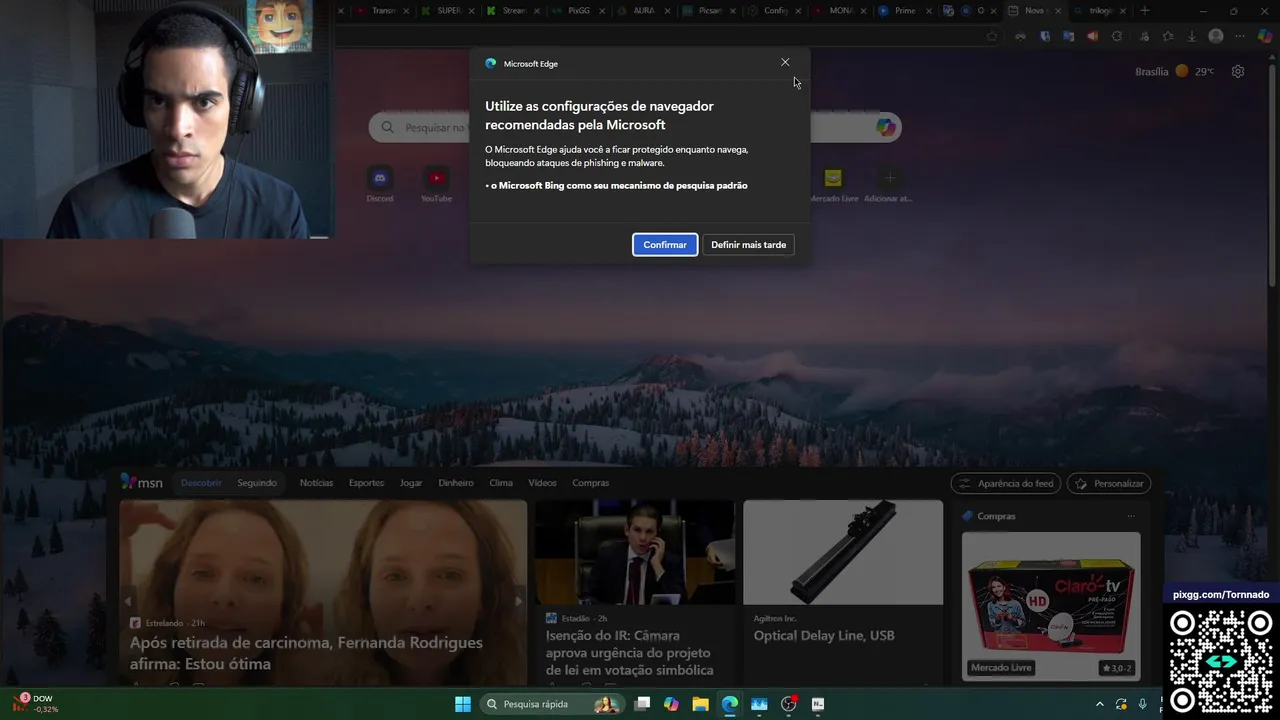Open the Windows Start menu

coord(463,704)
